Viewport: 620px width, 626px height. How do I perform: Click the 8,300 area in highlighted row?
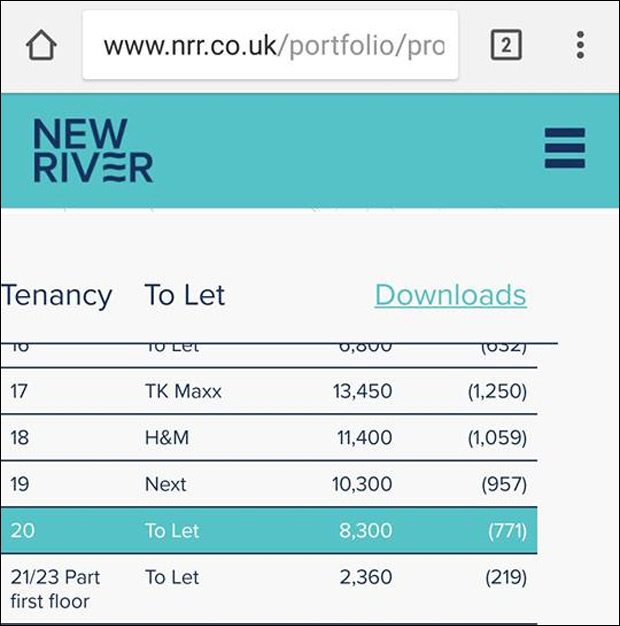click(x=366, y=531)
